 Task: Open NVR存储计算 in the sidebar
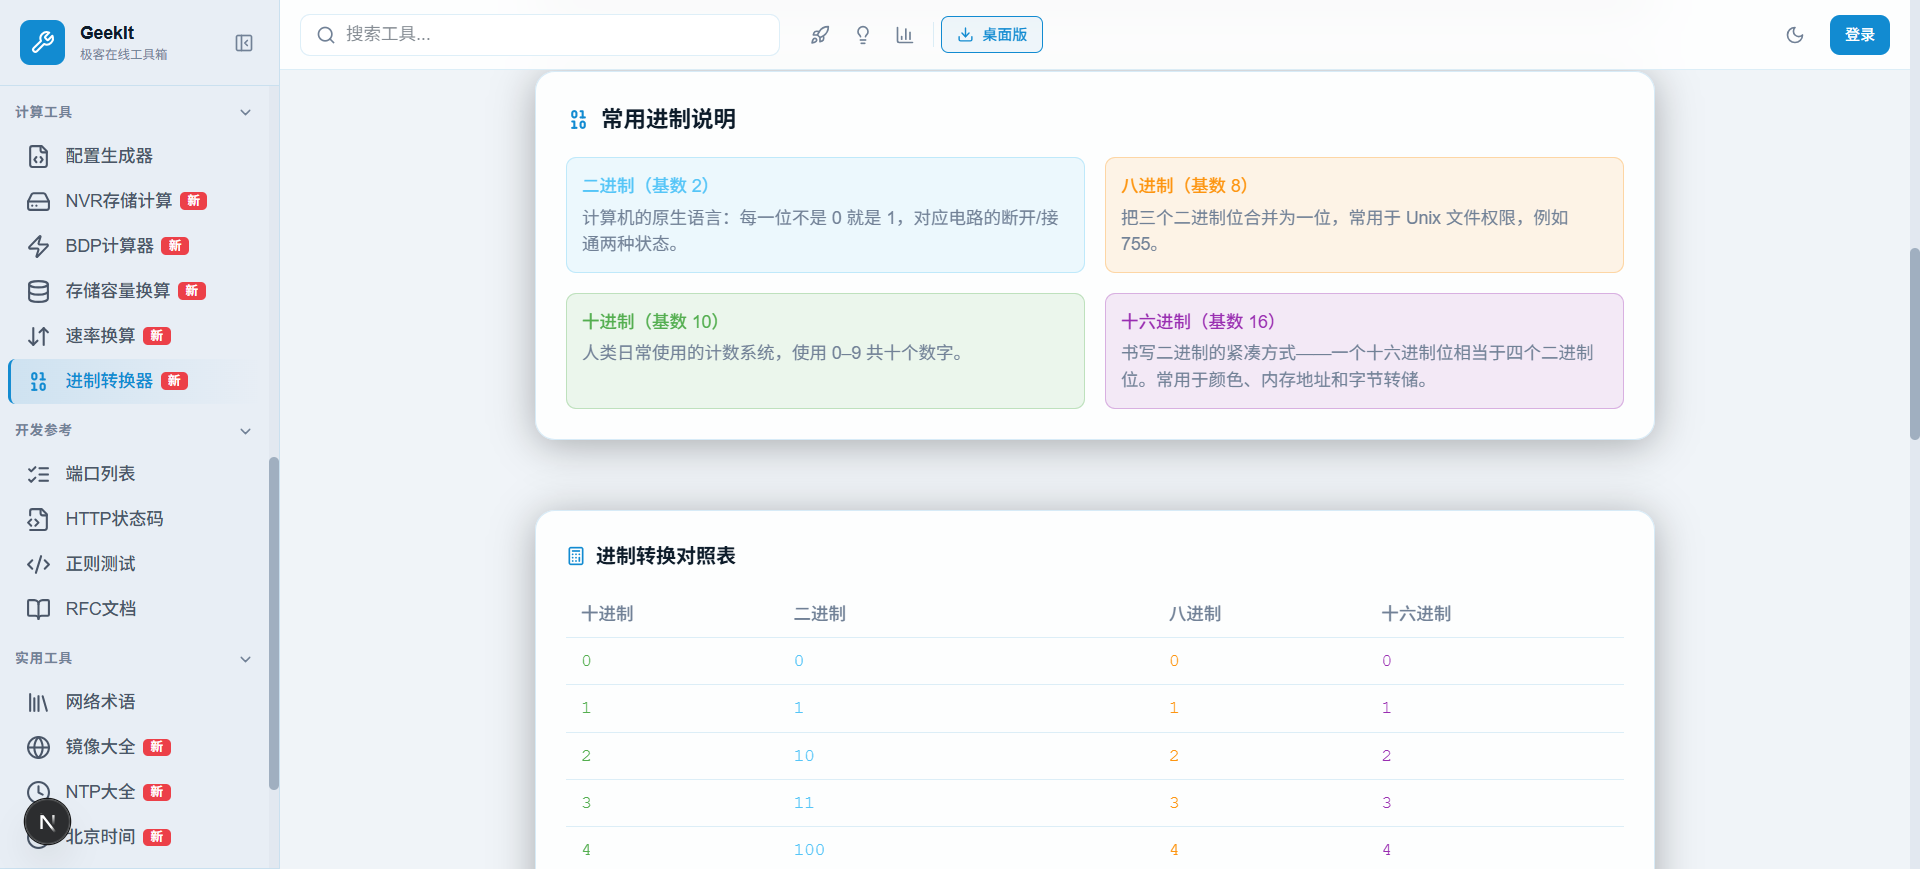tap(135, 201)
